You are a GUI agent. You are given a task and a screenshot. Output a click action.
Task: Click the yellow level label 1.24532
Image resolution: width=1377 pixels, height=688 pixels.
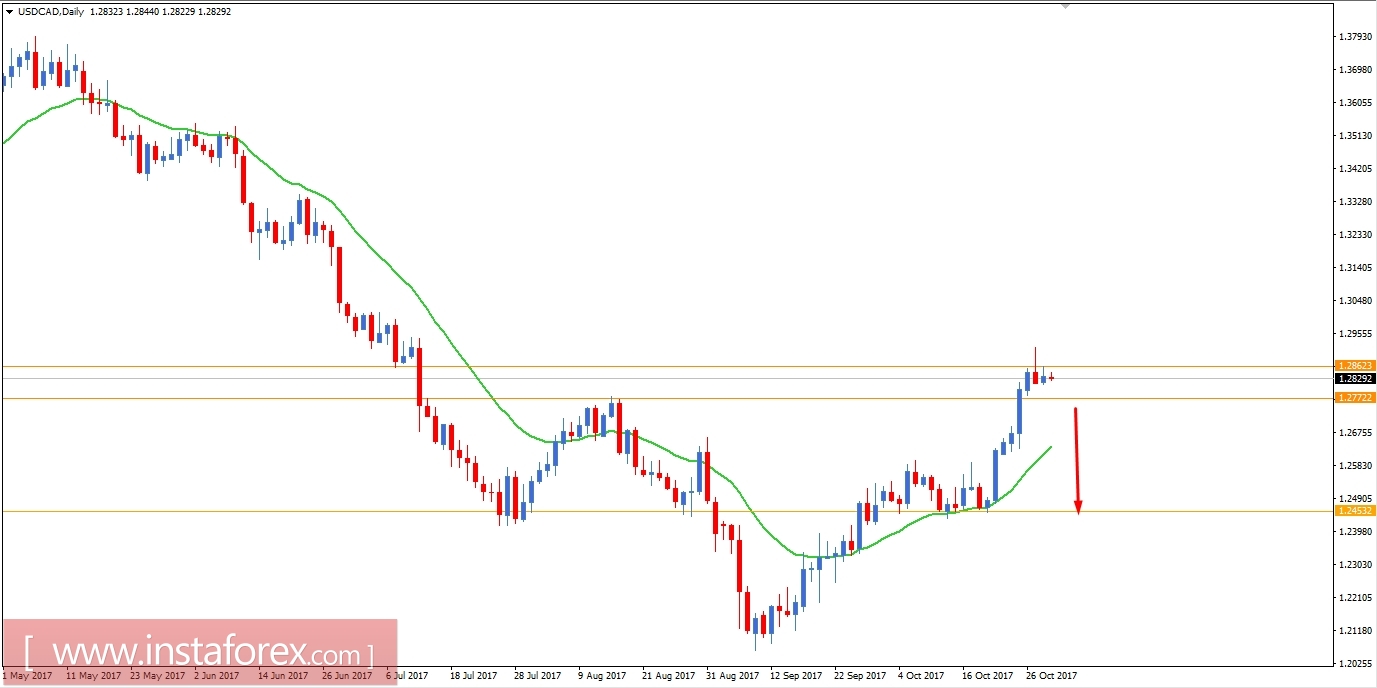1358,510
